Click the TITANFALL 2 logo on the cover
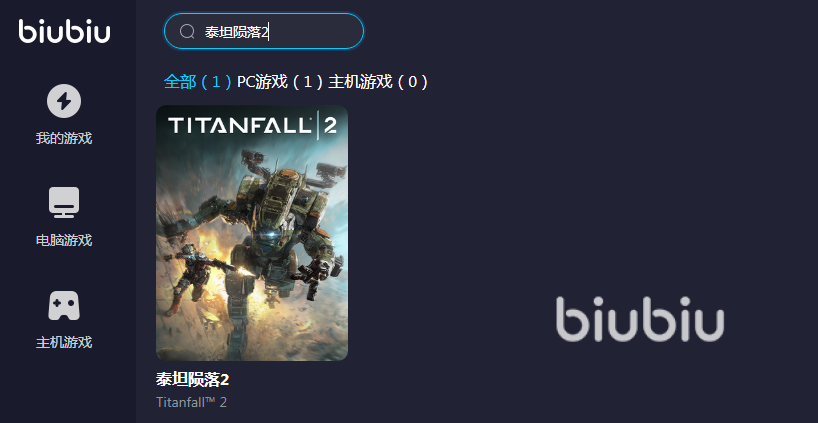The height and width of the screenshot is (423, 818). pos(252,126)
